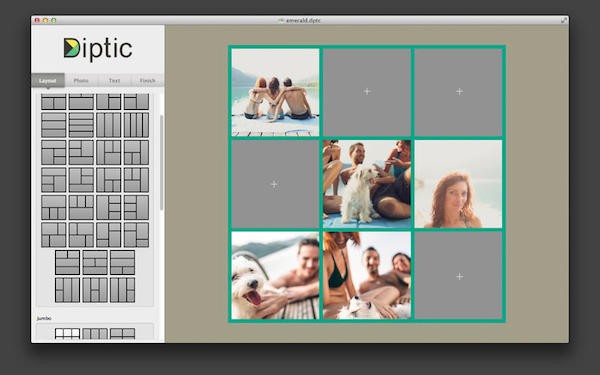Pick layout: tall left column, large cell above two small
This screenshot has width=600, height=375.
coord(109,180)
